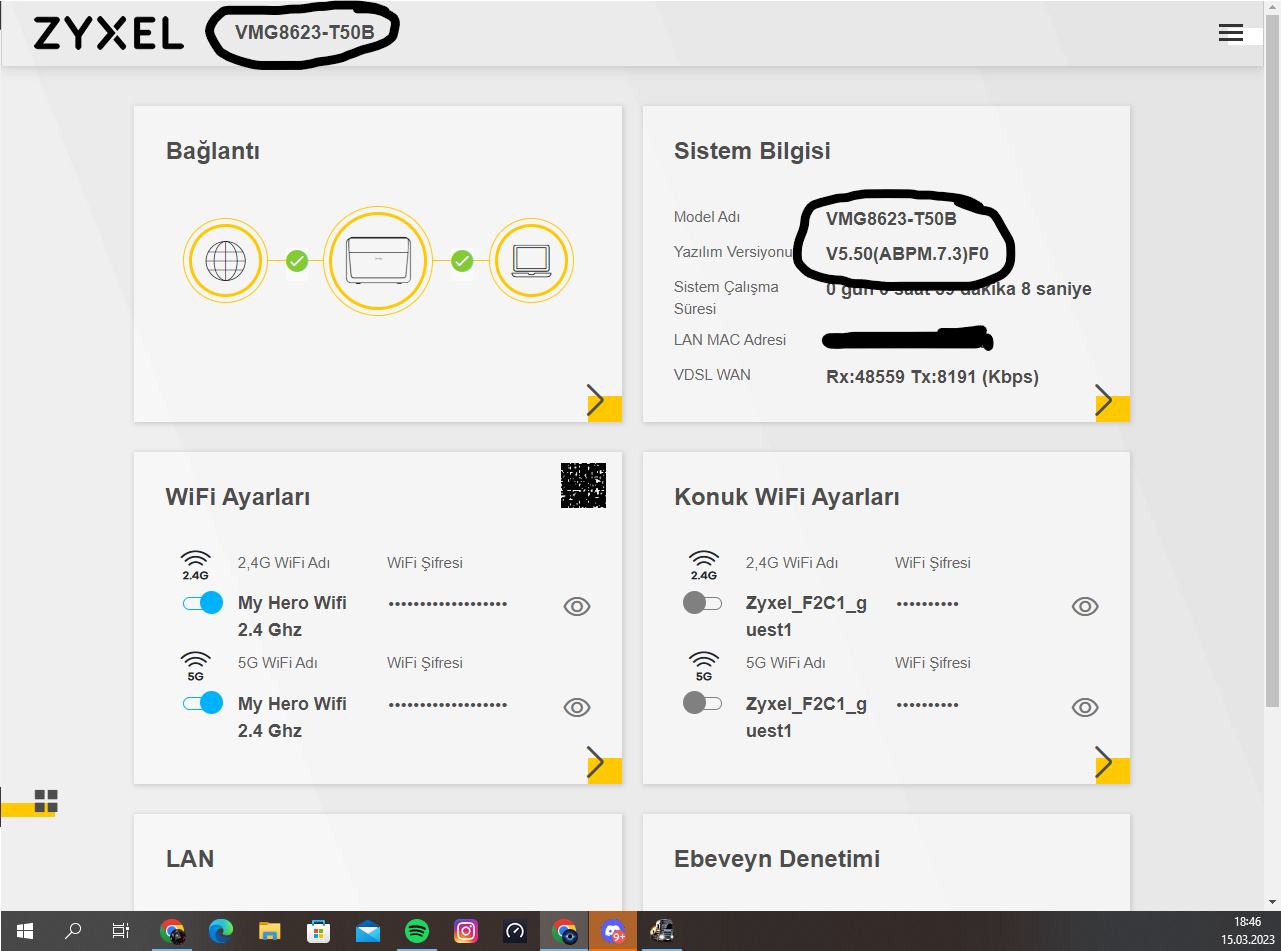Click the Ebeveyn Denetimi card title
The width and height of the screenshot is (1281, 951).
pyautogui.click(x=777, y=859)
